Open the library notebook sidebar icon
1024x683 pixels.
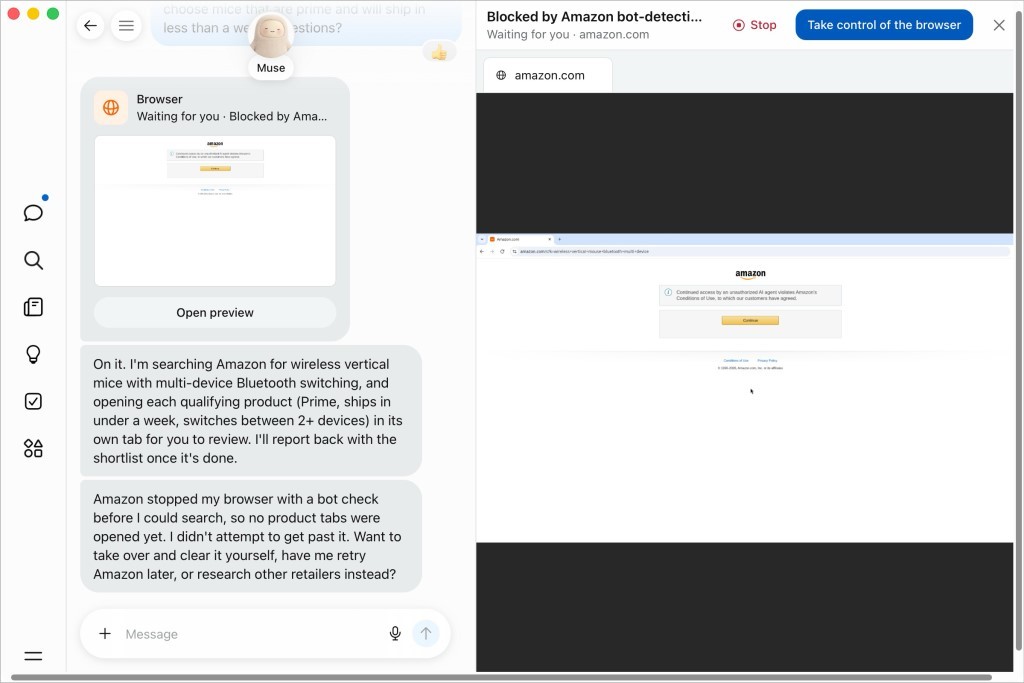pyautogui.click(x=33, y=307)
